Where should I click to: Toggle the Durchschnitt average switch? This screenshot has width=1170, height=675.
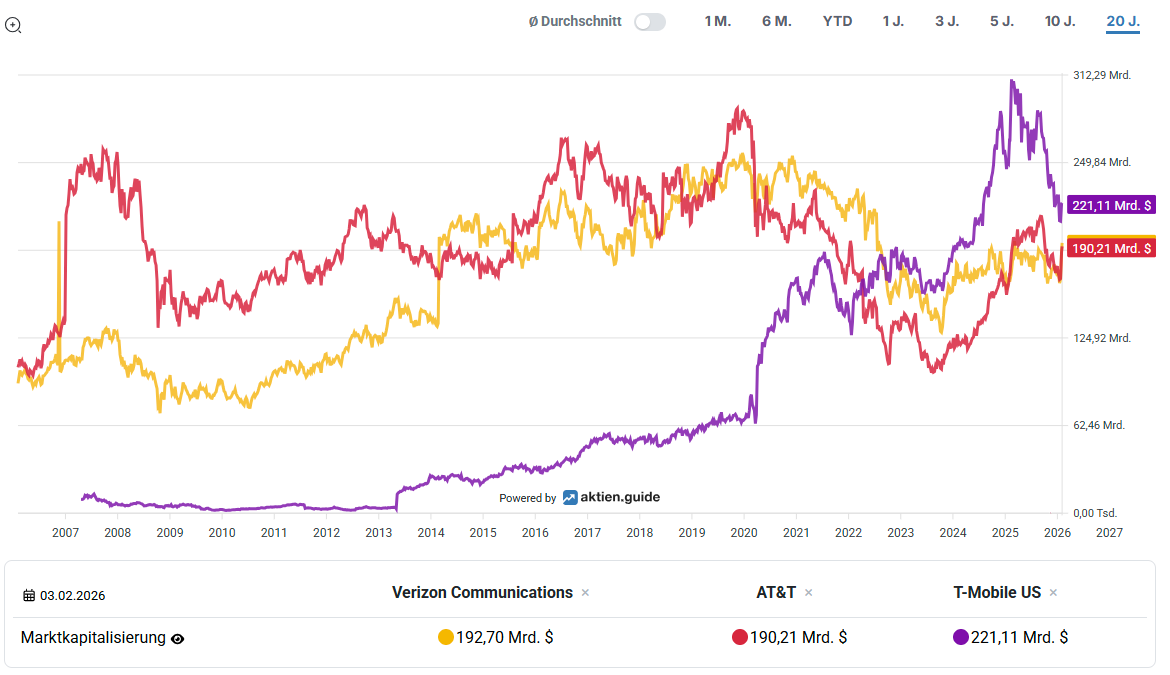point(649,22)
